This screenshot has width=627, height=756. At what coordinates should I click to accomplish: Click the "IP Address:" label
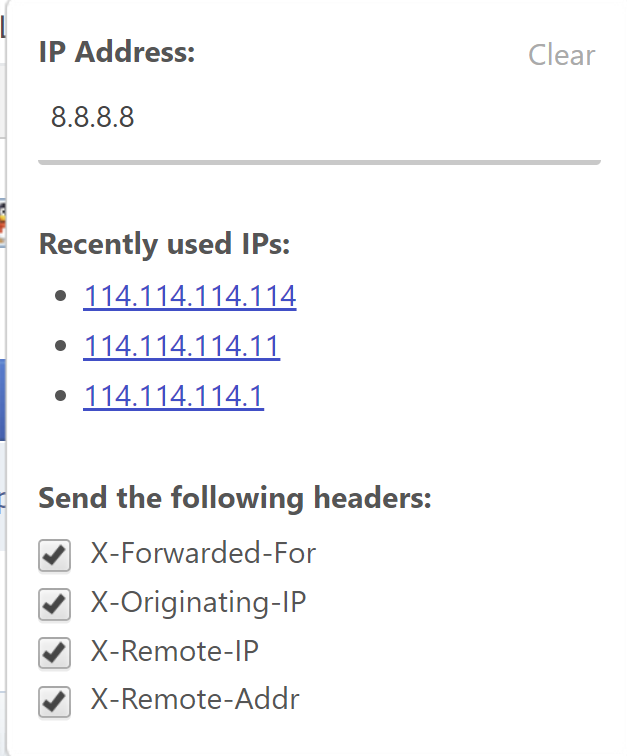[x=117, y=52]
